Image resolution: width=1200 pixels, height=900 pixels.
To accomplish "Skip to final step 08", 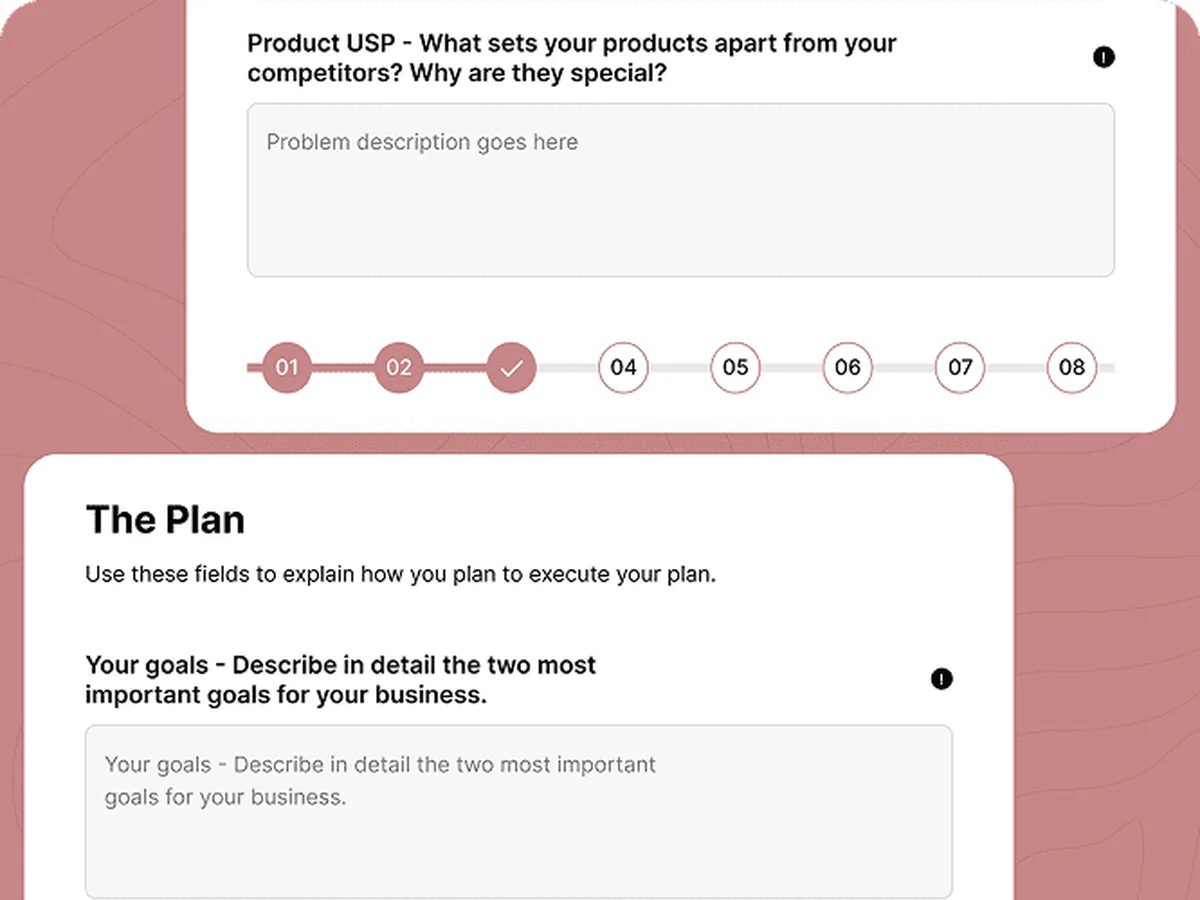I will (1072, 368).
